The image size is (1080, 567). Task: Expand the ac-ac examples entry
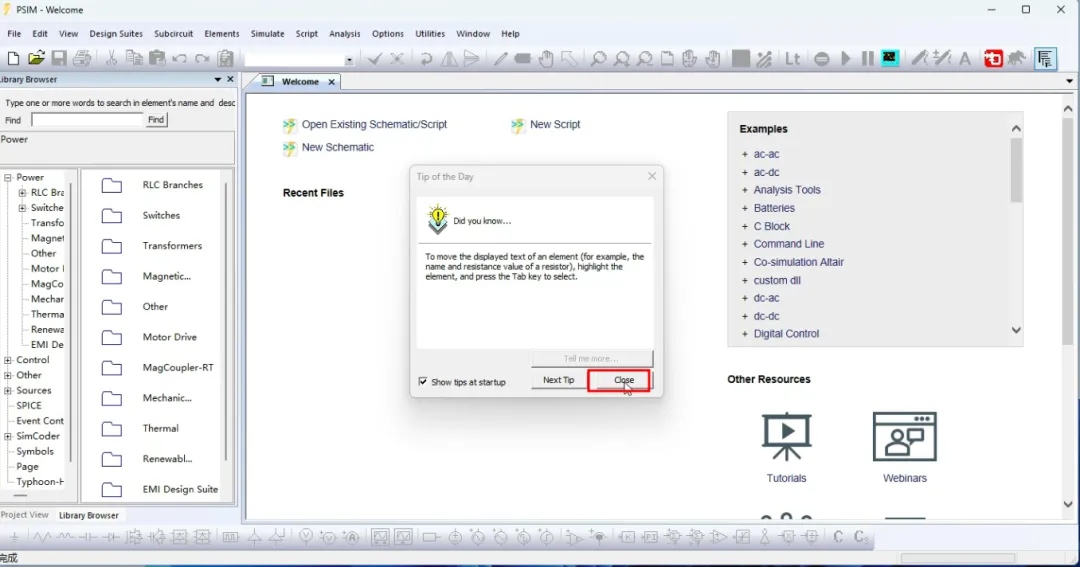745,154
